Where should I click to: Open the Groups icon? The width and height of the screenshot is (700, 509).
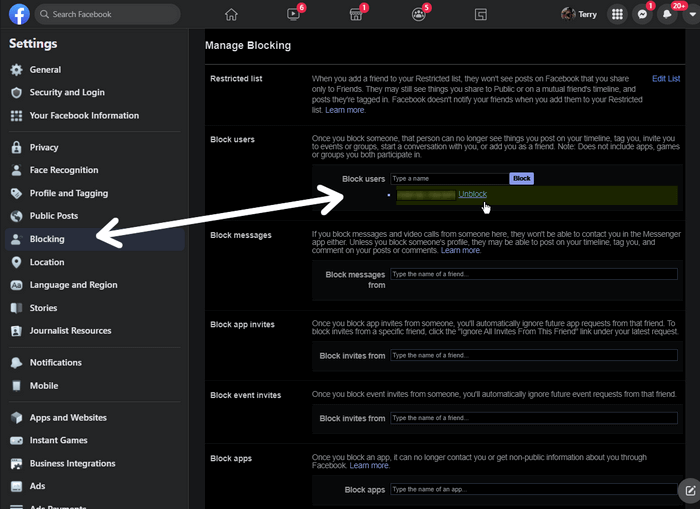click(x=418, y=15)
